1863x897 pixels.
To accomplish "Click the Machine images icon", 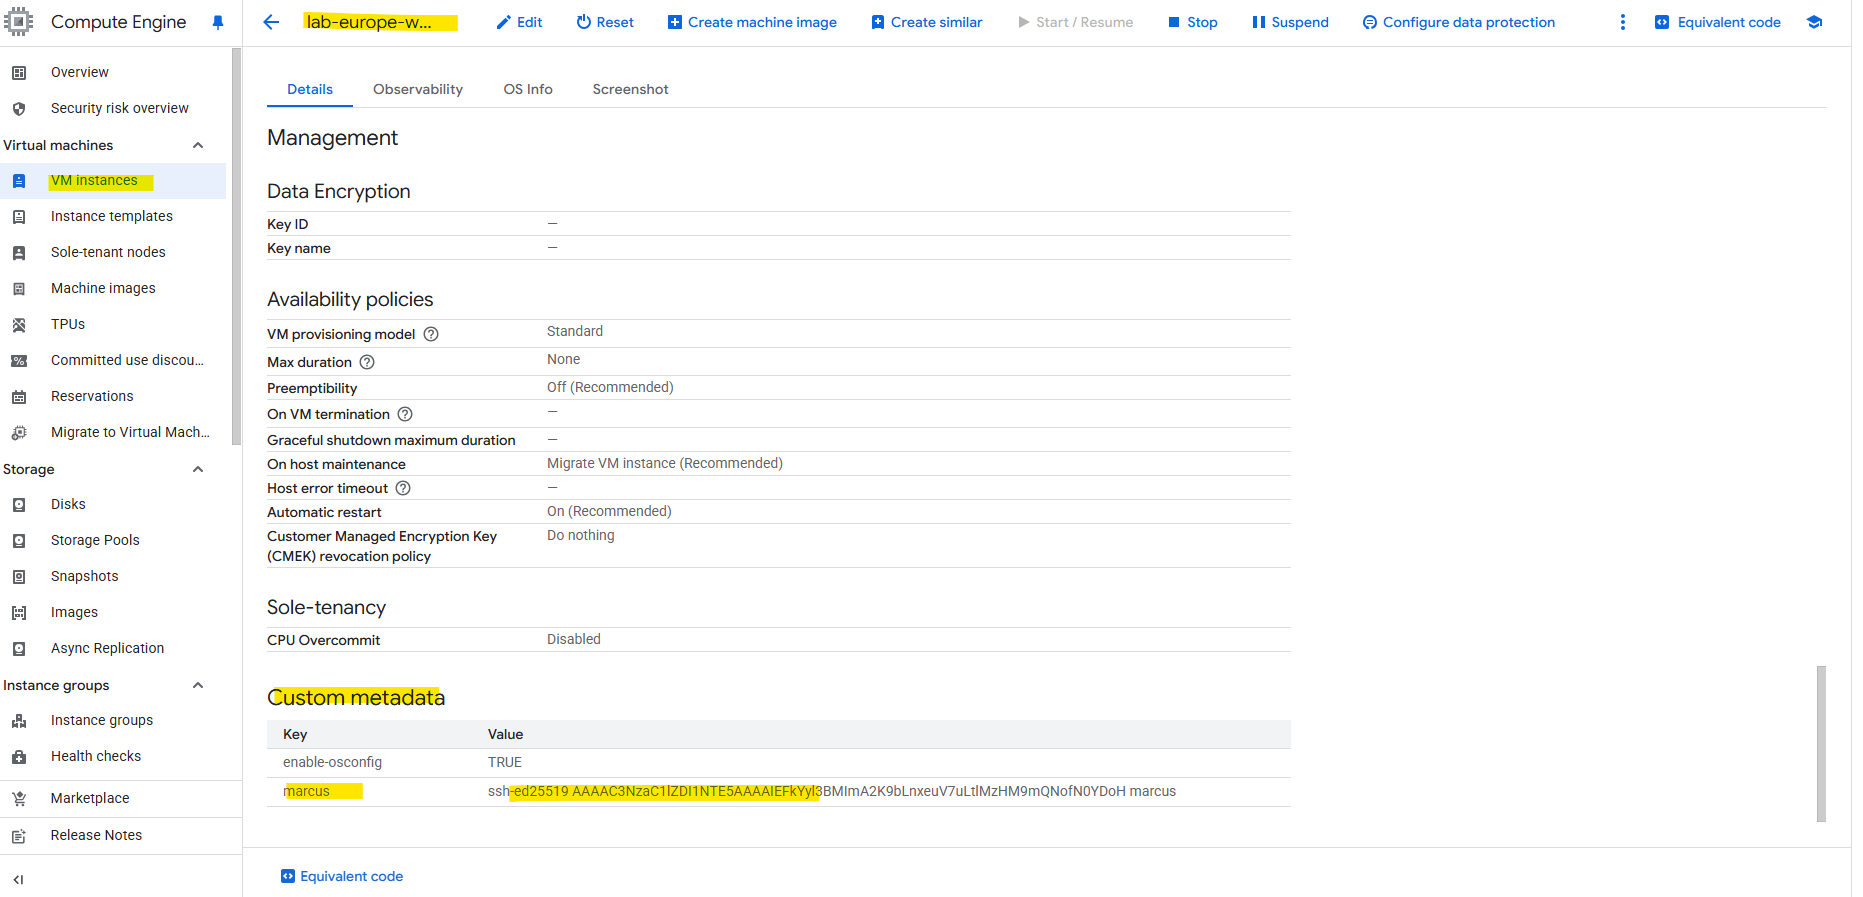I will [19, 289].
